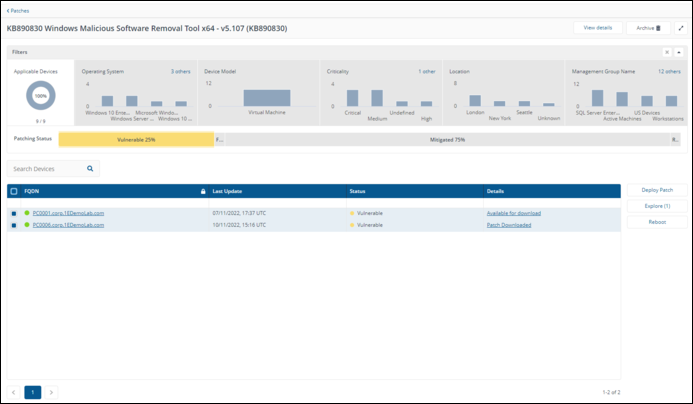Clear filters using the X icon
The image size is (693, 404).
tap(667, 51)
